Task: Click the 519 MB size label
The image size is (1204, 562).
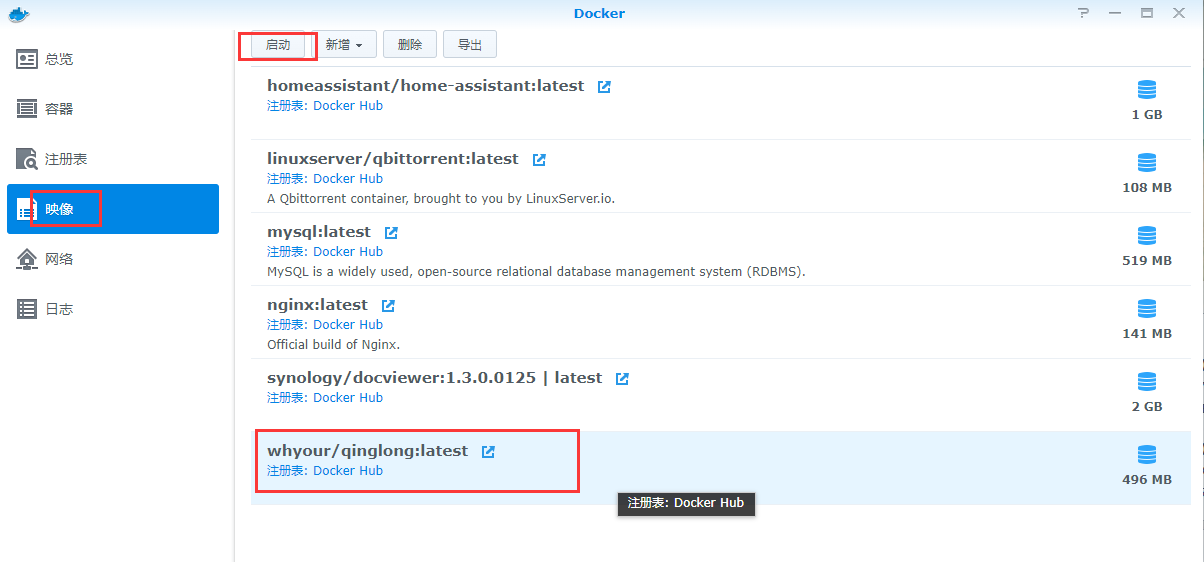Action: click(1147, 261)
